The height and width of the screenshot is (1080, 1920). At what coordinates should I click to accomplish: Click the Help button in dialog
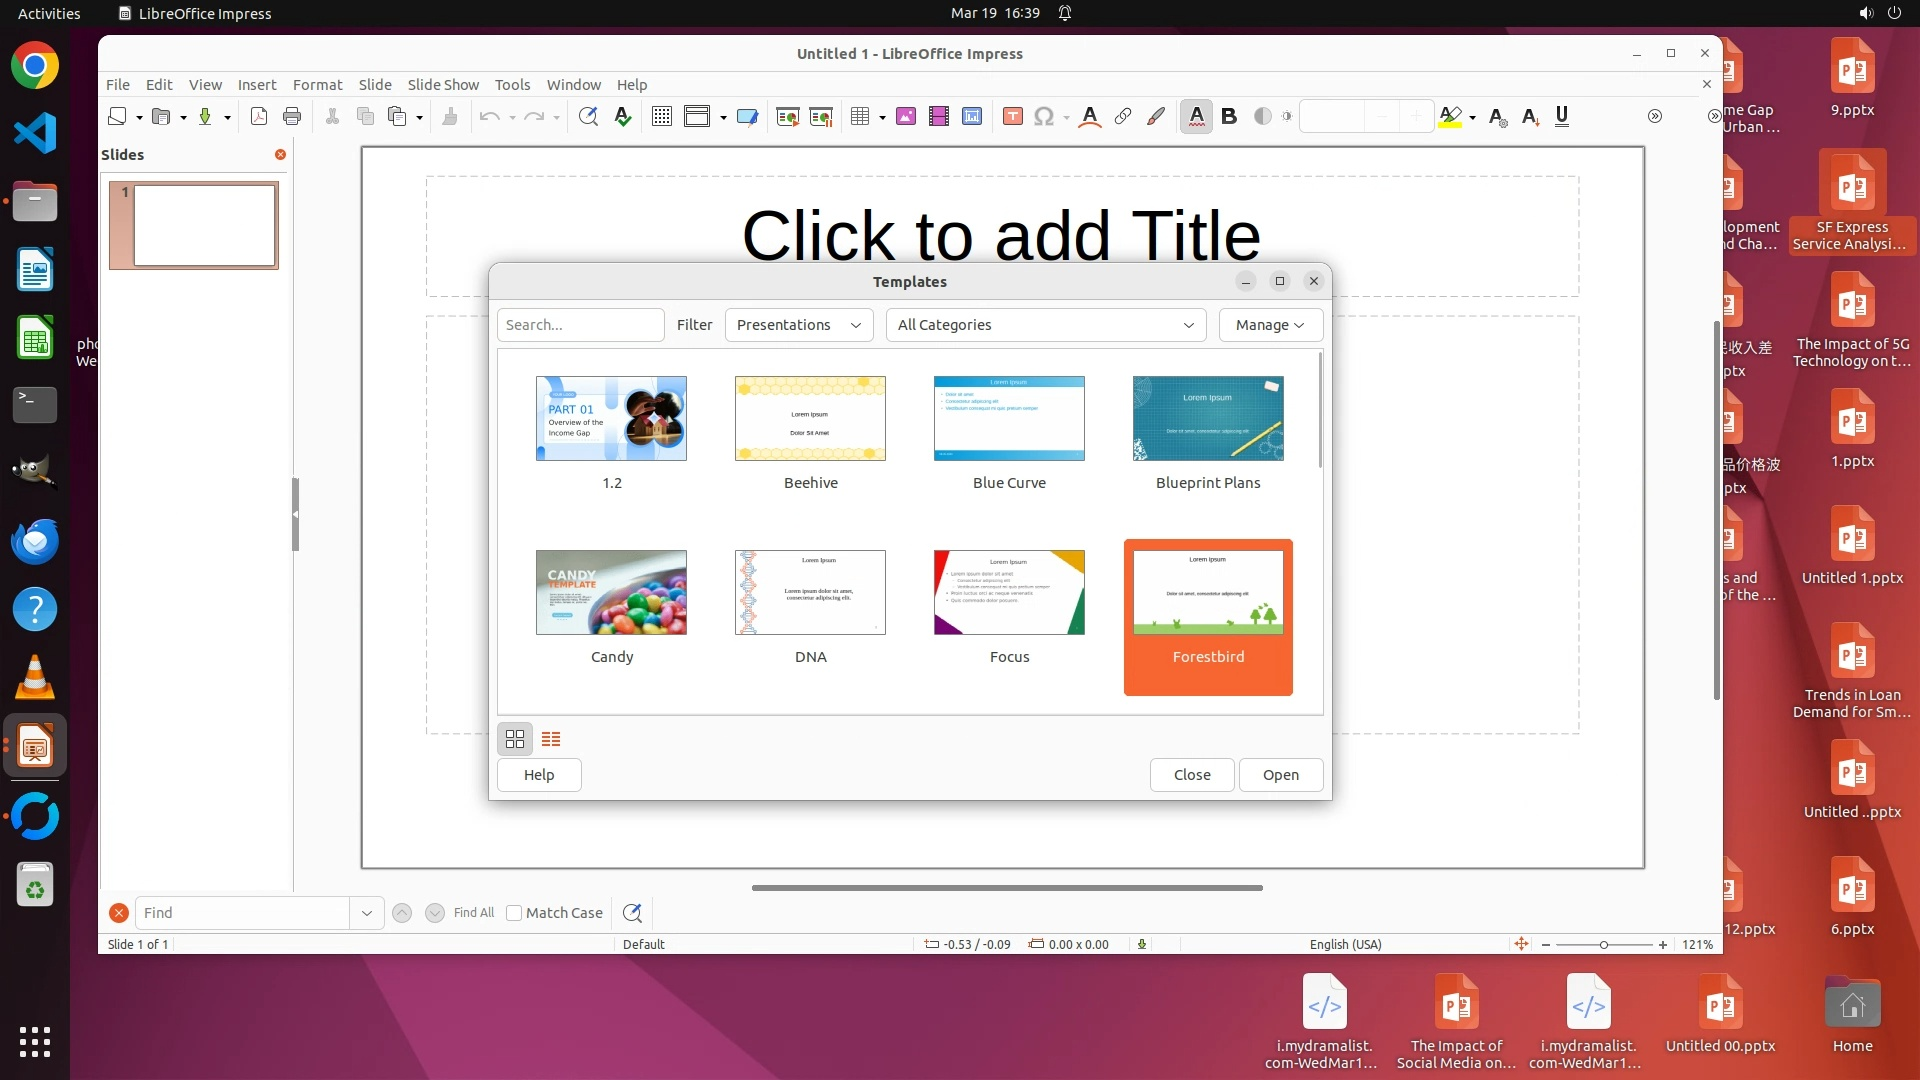[539, 775]
